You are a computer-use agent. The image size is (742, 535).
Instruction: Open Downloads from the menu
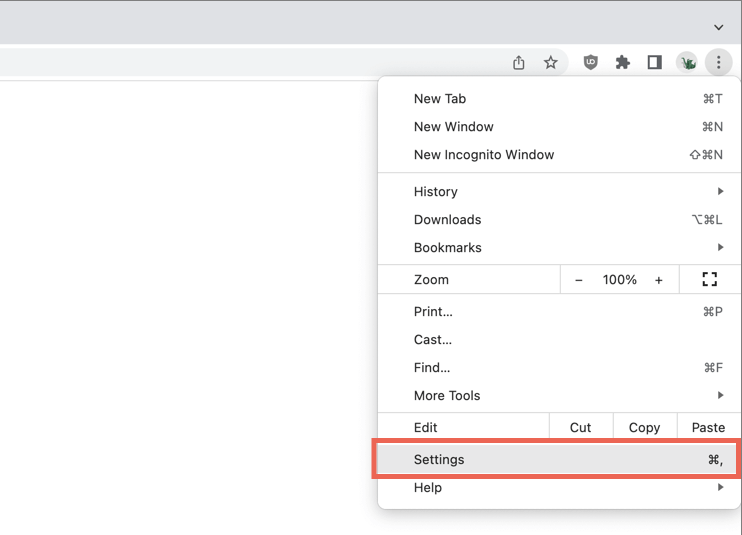click(448, 220)
